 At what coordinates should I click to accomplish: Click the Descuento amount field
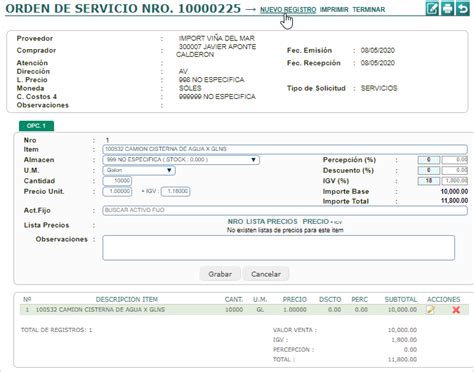[455, 170]
